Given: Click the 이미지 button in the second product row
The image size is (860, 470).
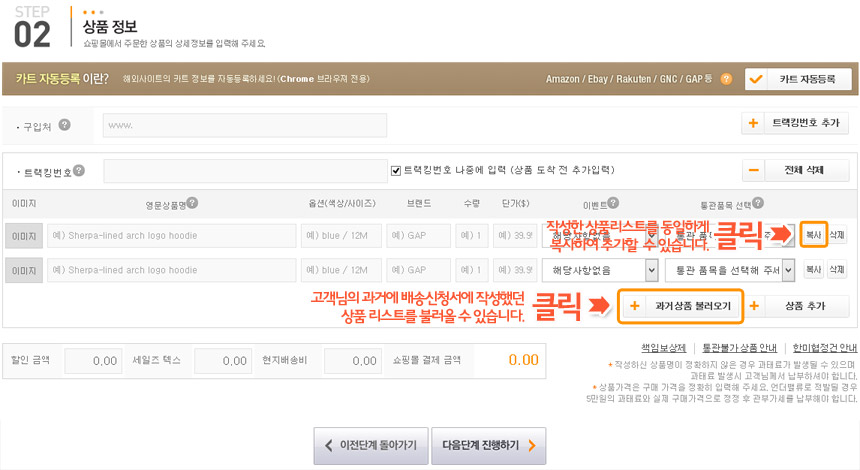Looking at the screenshot, I should (x=22, y=270).
